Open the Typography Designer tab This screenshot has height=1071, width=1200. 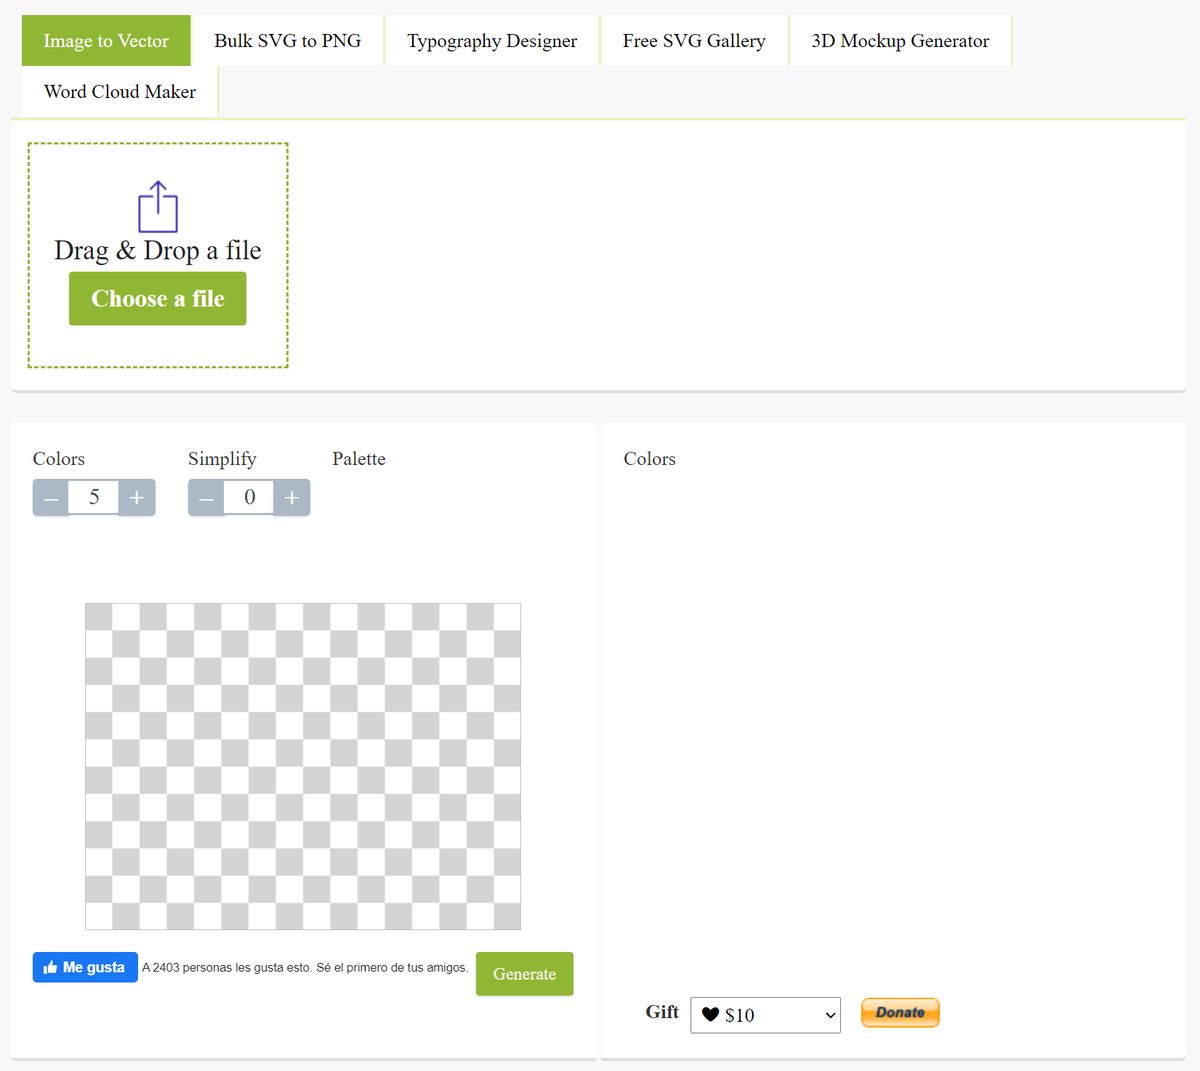[x=491, y=40]
